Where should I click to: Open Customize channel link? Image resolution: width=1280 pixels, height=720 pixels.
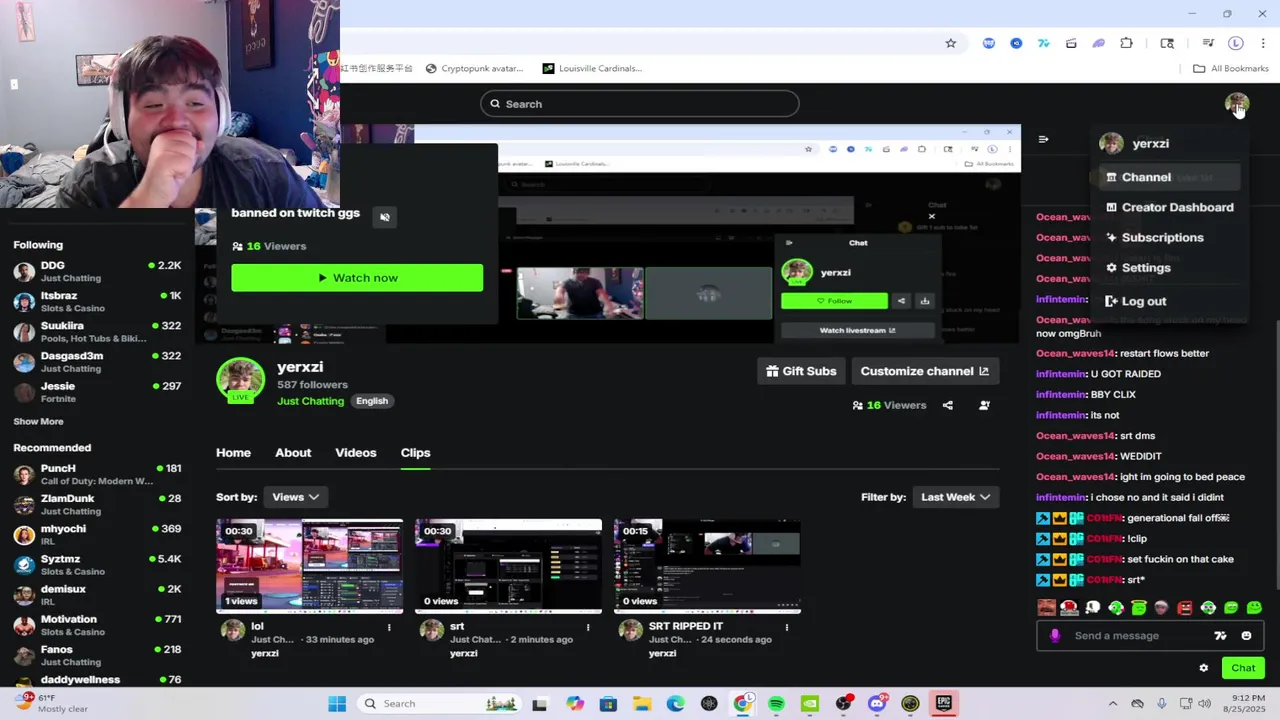(x=925, y=371)
